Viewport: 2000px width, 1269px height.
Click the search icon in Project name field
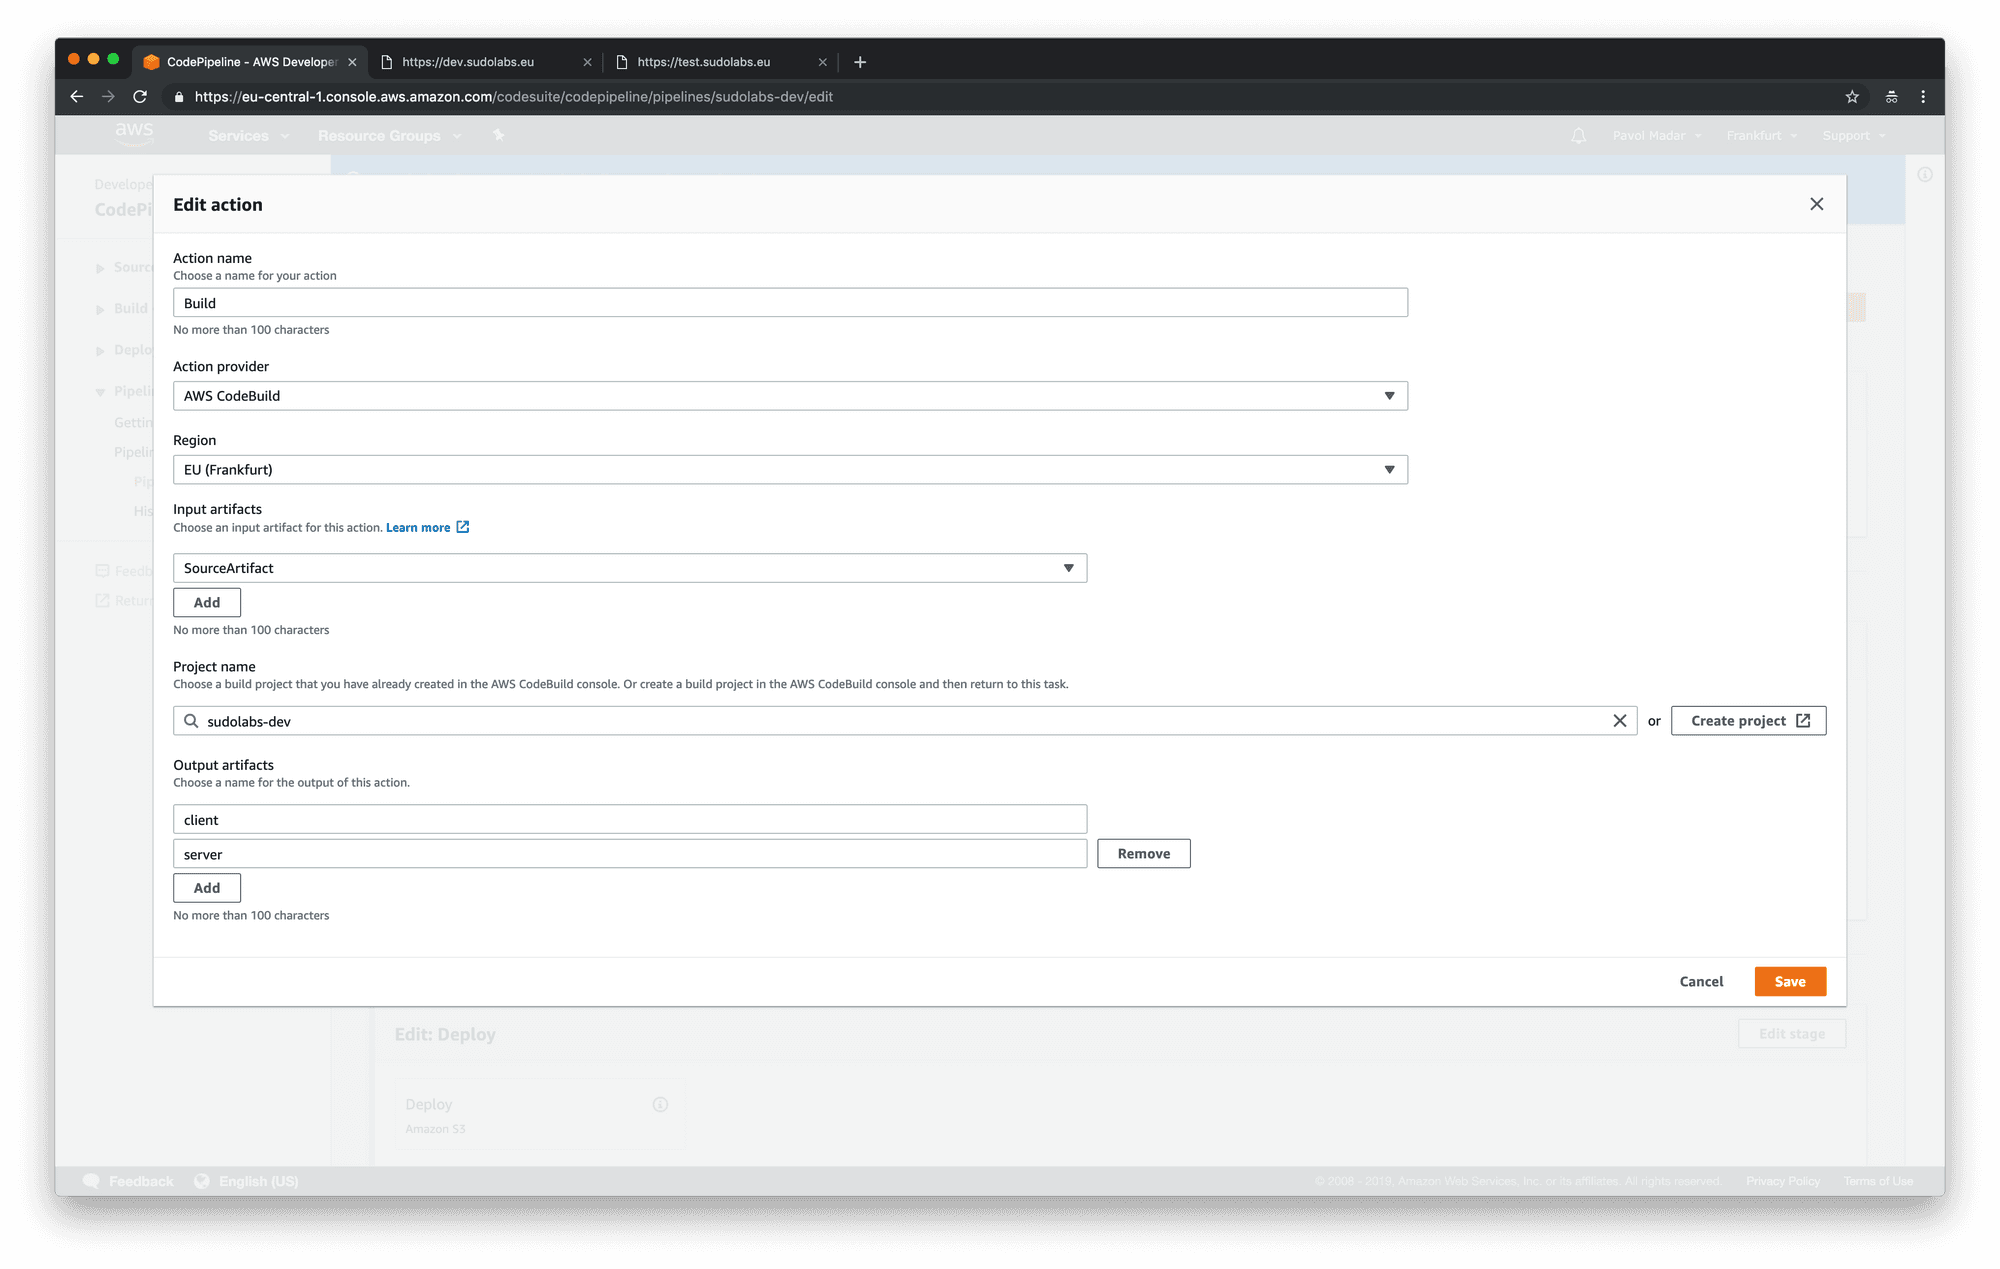tap(191, 721)
